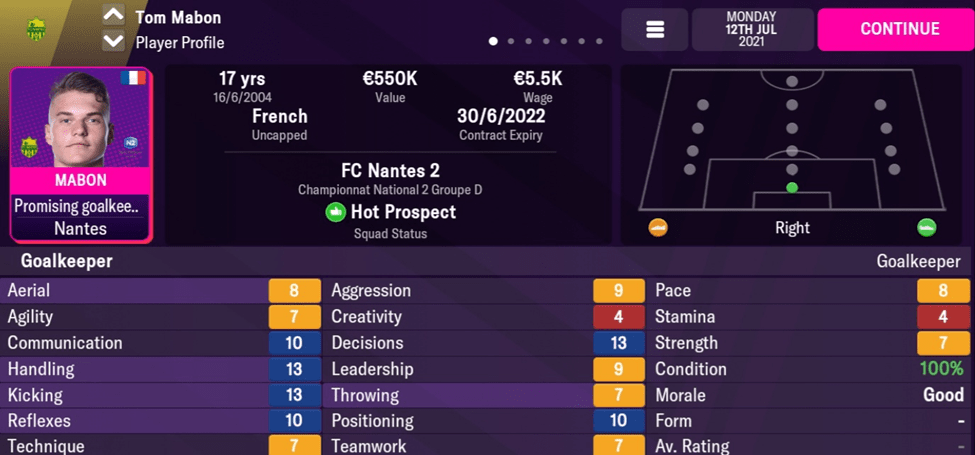Go to next player with down chevron
This screenshot has width=975, height=455.
tap(114, 42)
